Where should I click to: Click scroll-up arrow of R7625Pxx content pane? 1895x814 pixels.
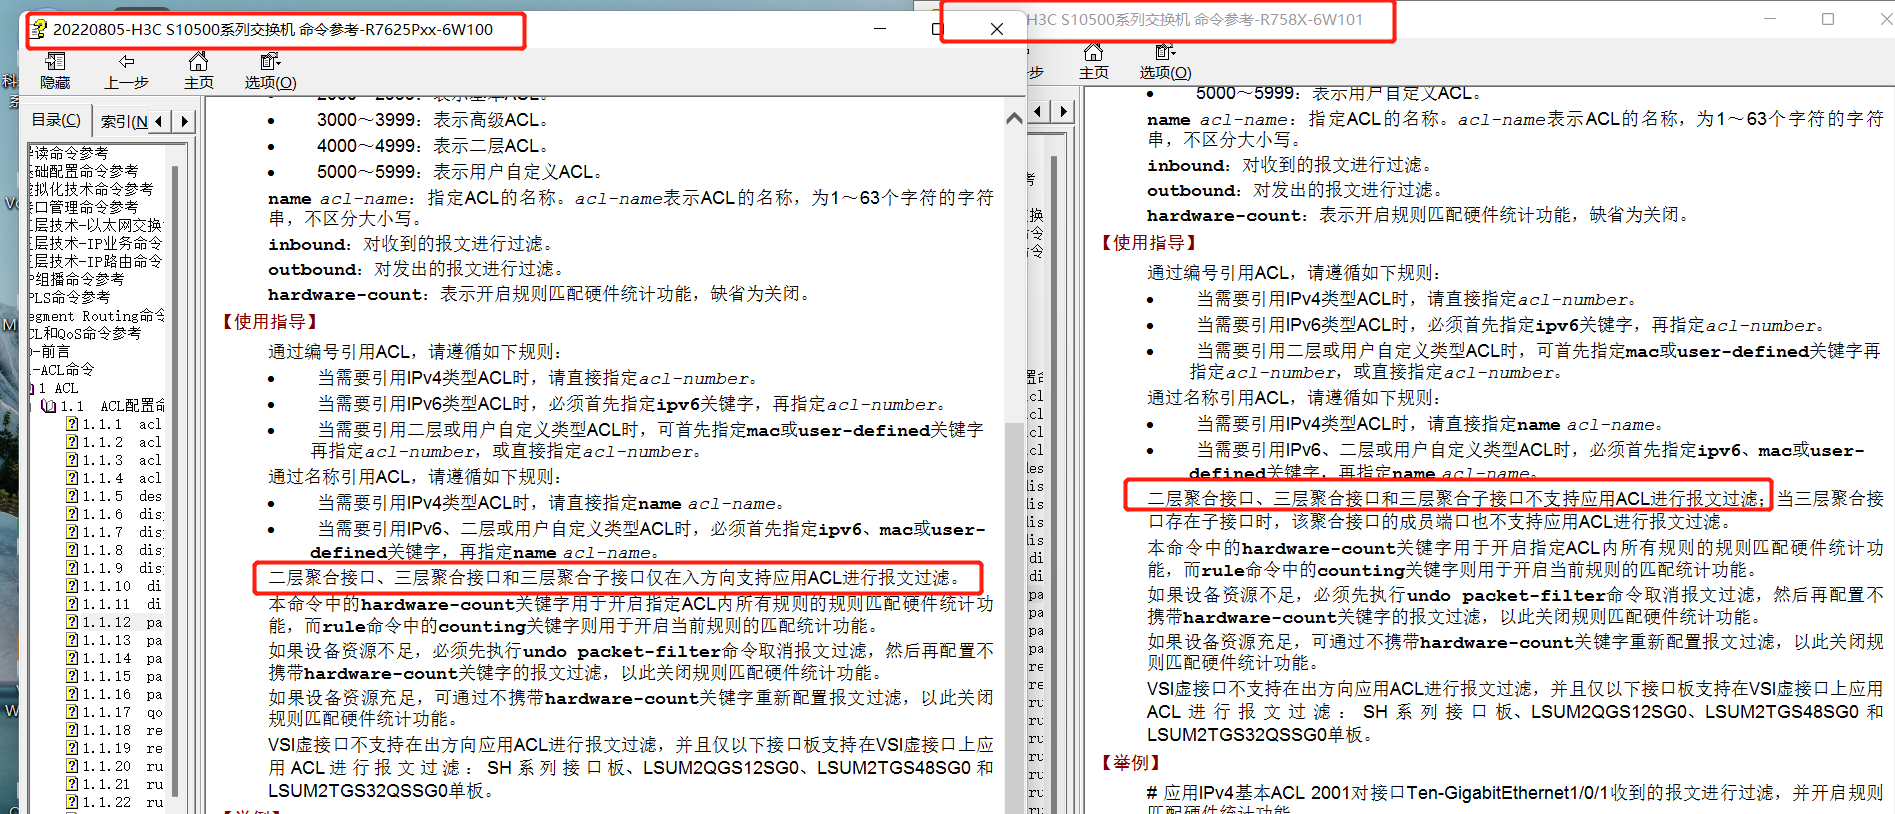pos(1014,117)
